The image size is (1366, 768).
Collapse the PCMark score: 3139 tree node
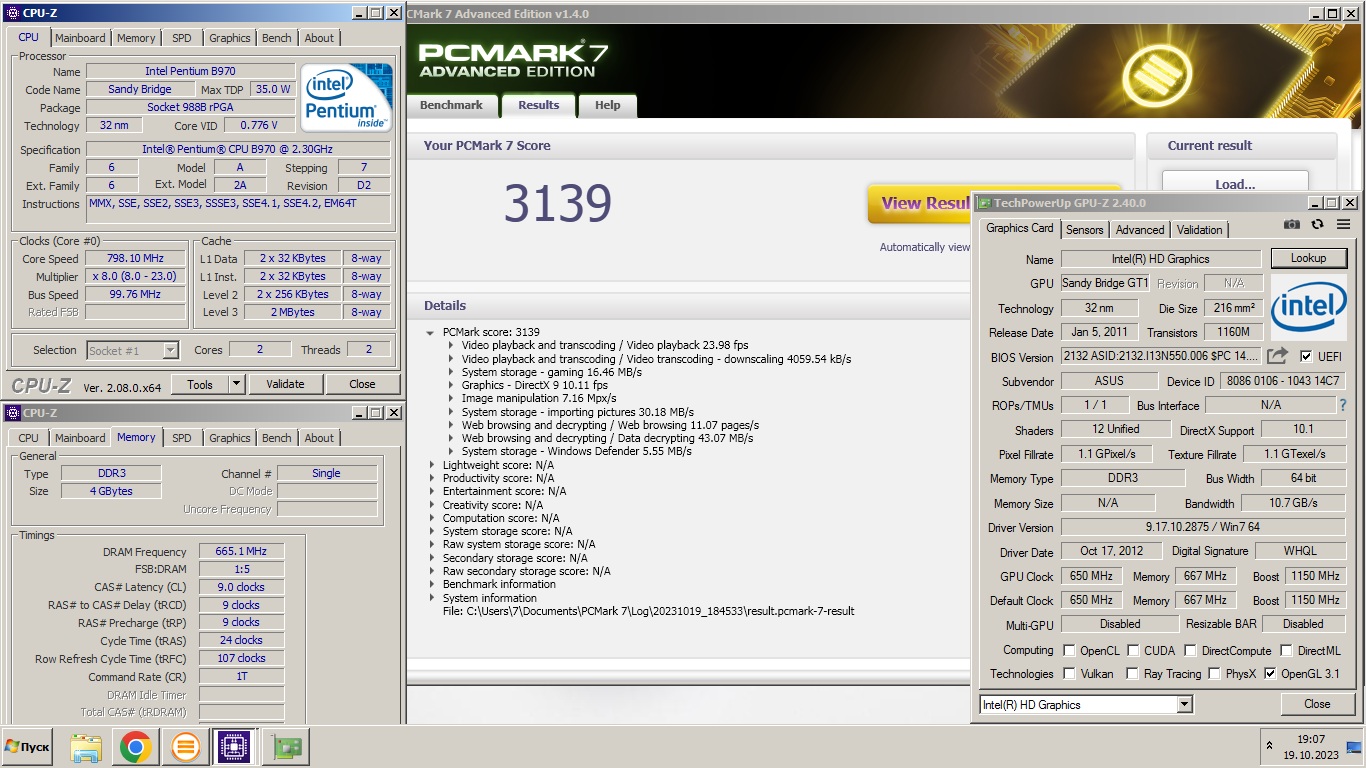(x=430, y=332)
